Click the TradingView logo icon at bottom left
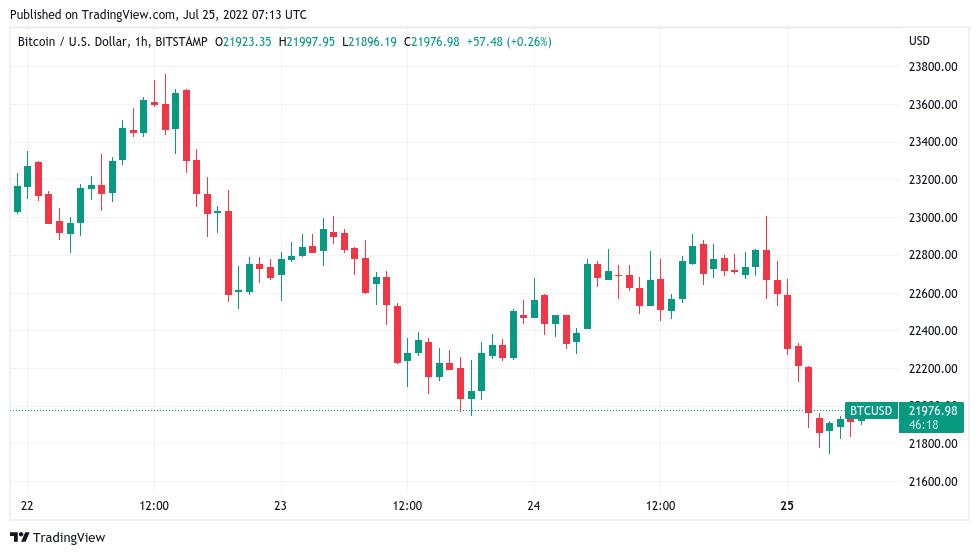The height and width of the screenshot is (555, 979). tap(20, 538)
